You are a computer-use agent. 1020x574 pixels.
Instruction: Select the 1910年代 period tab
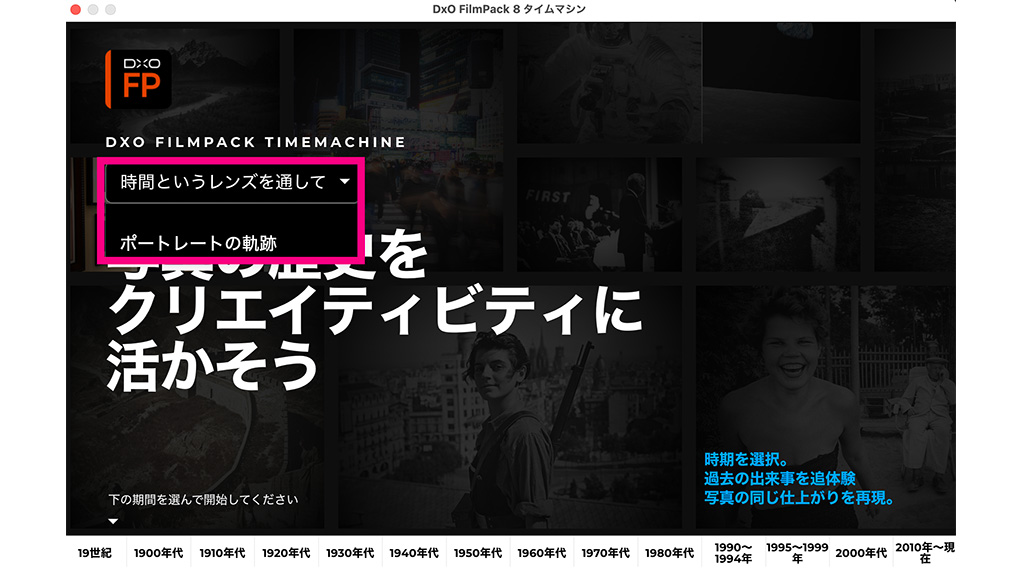pos(222,553)
